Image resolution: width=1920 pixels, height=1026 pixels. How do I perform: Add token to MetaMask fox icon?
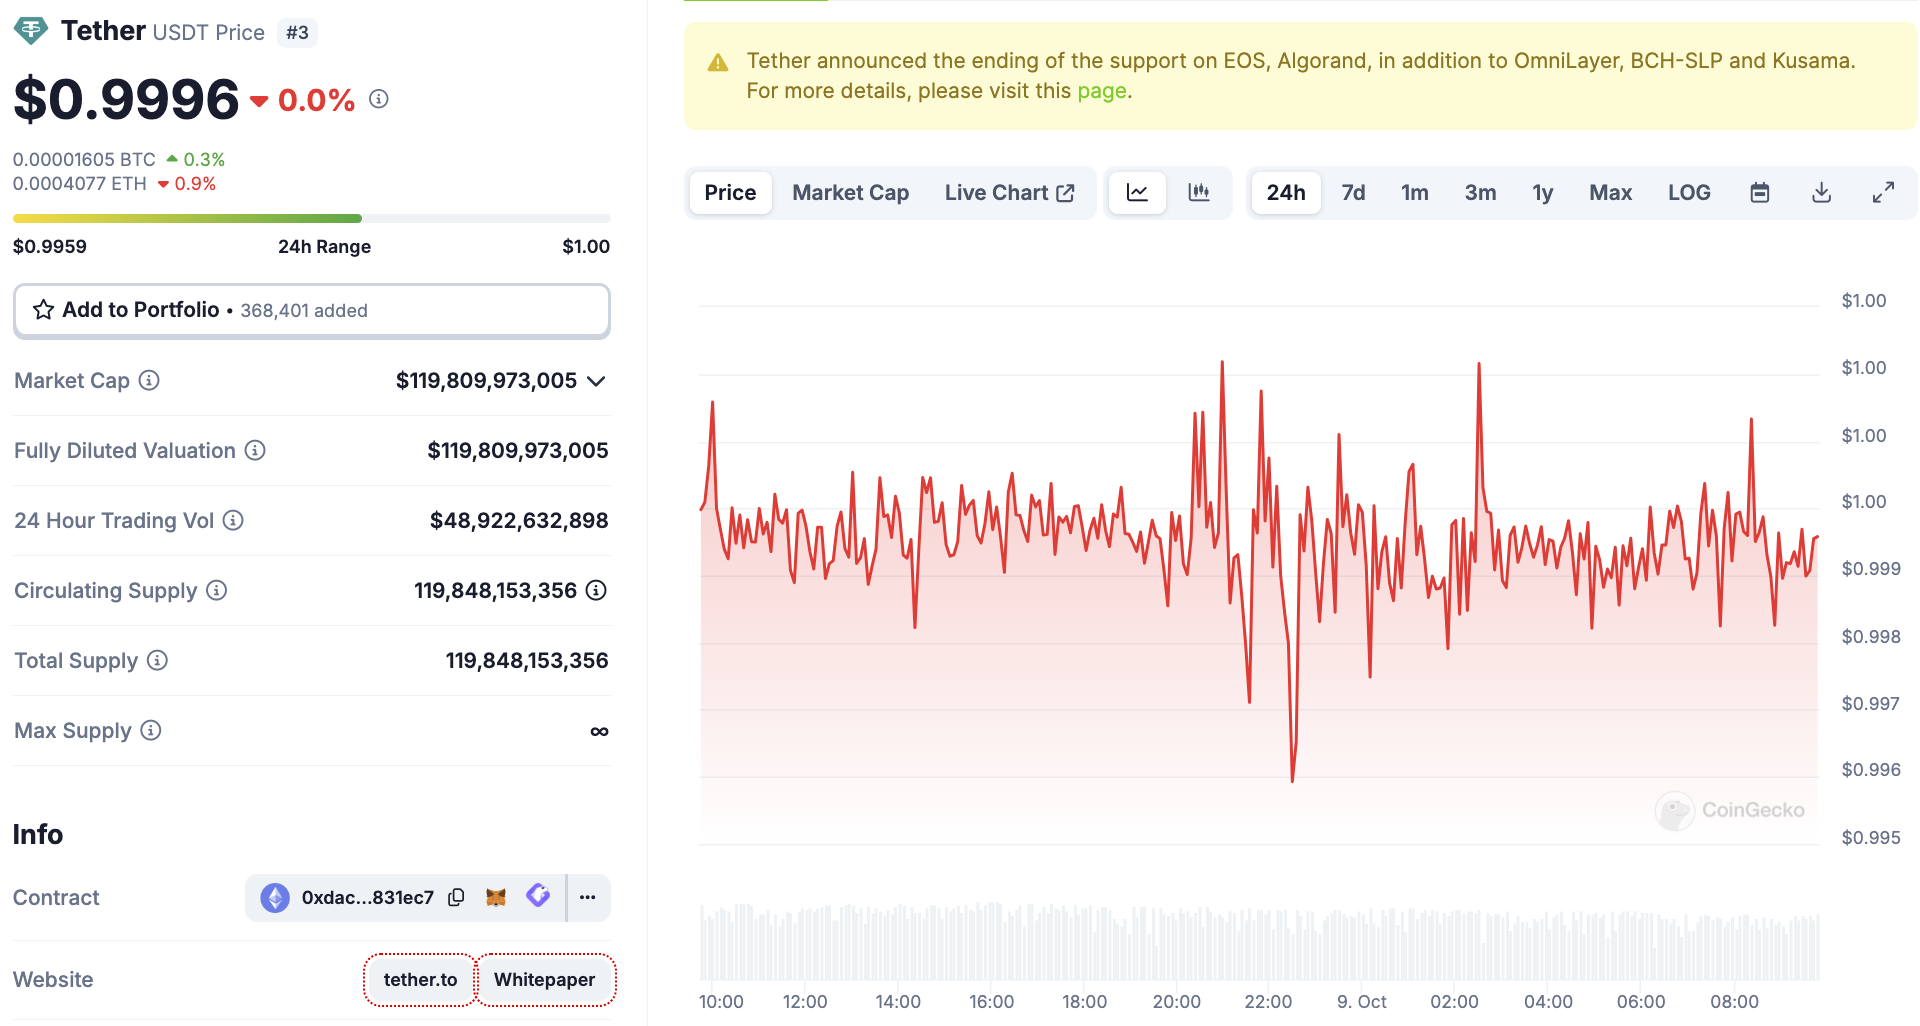[495, 897]
